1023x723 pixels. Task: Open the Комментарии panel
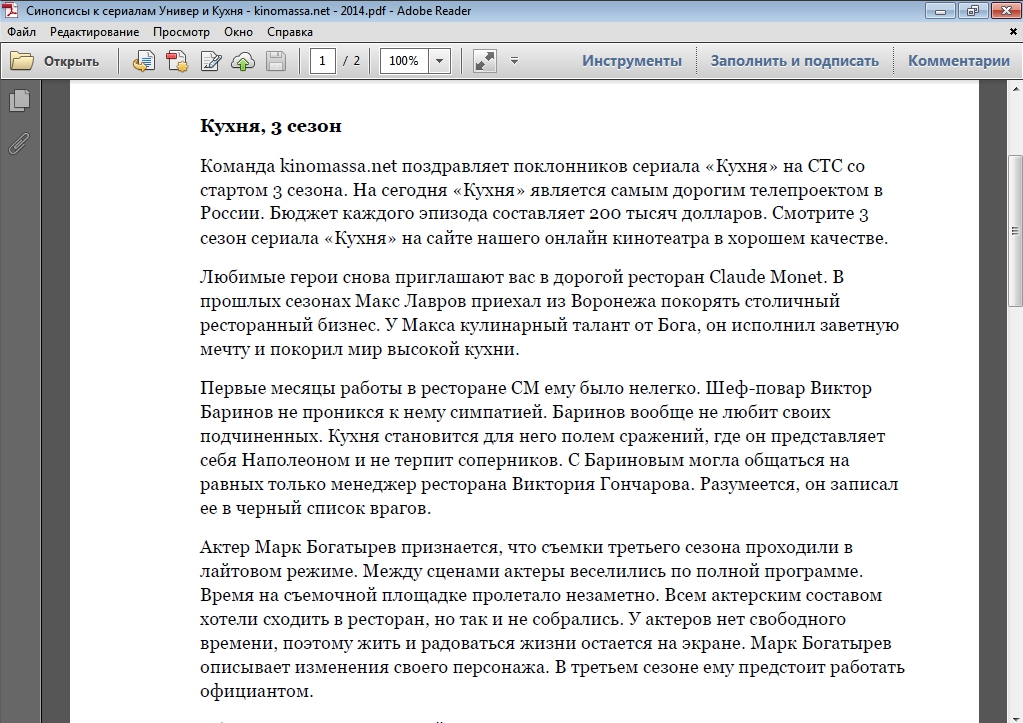[x=958, y=61]
